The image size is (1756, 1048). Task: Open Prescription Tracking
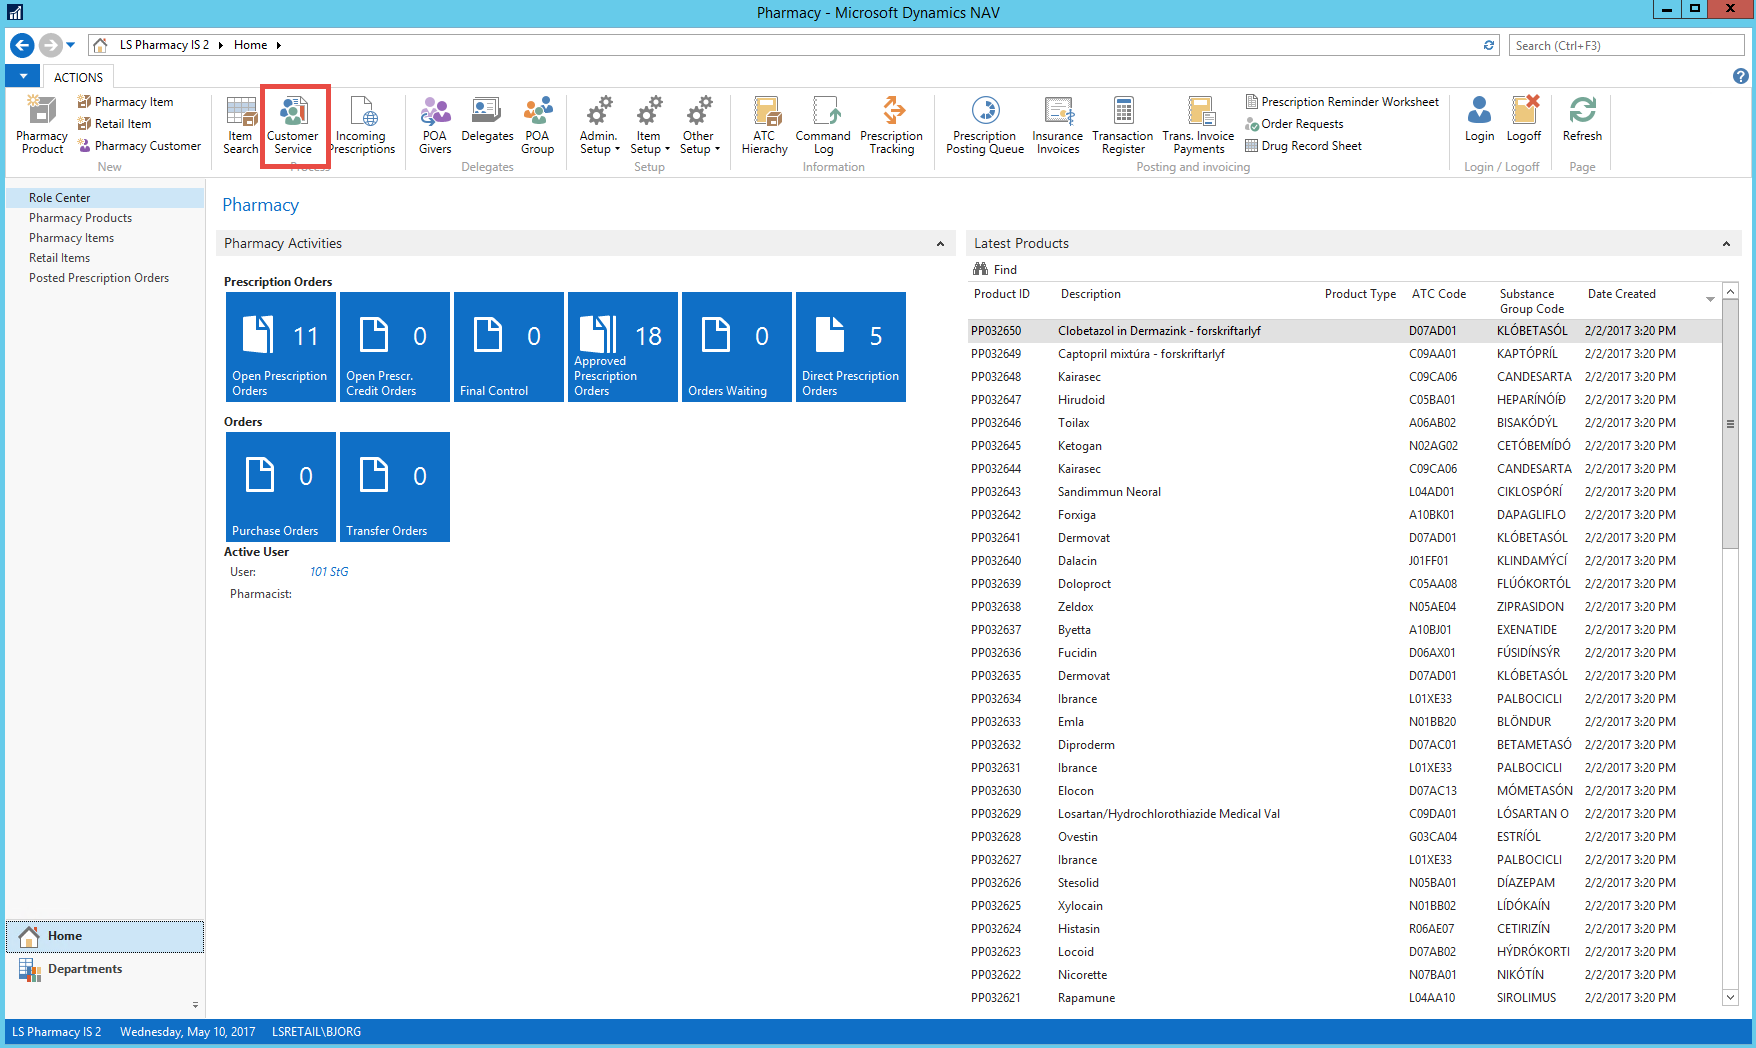click(x=892, y=125)
